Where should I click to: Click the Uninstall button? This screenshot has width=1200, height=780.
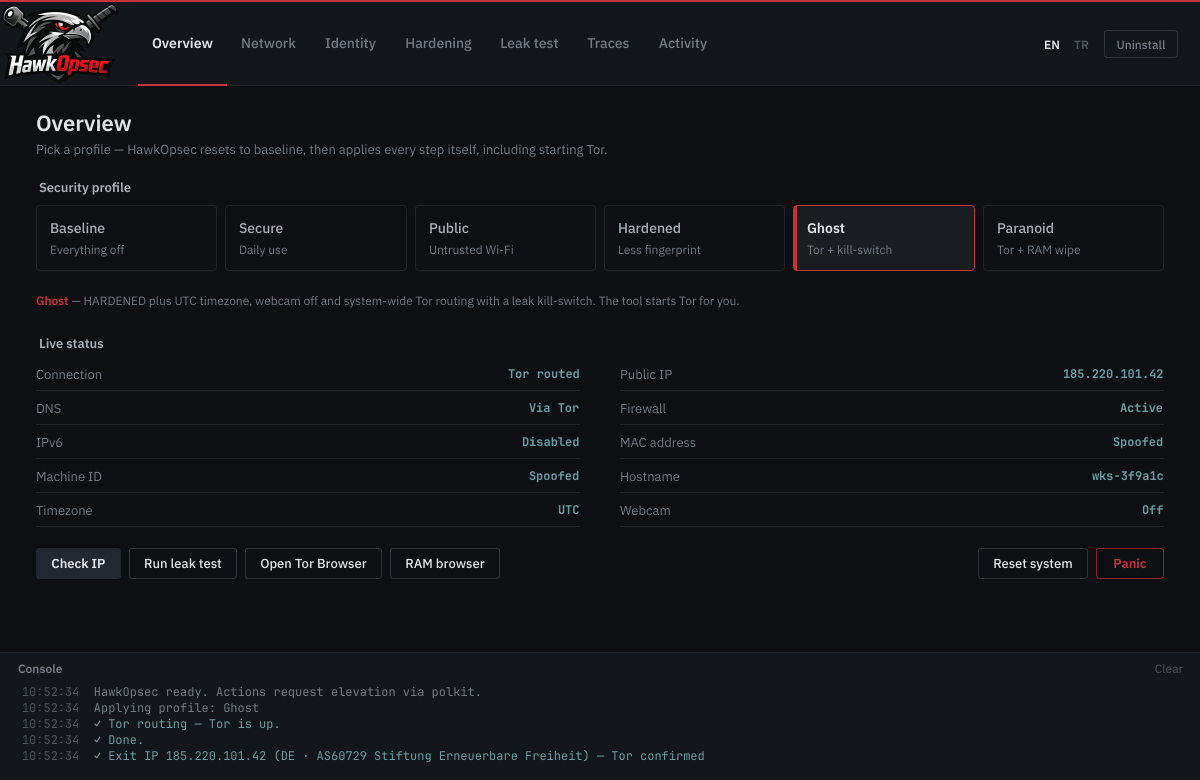1141,45
